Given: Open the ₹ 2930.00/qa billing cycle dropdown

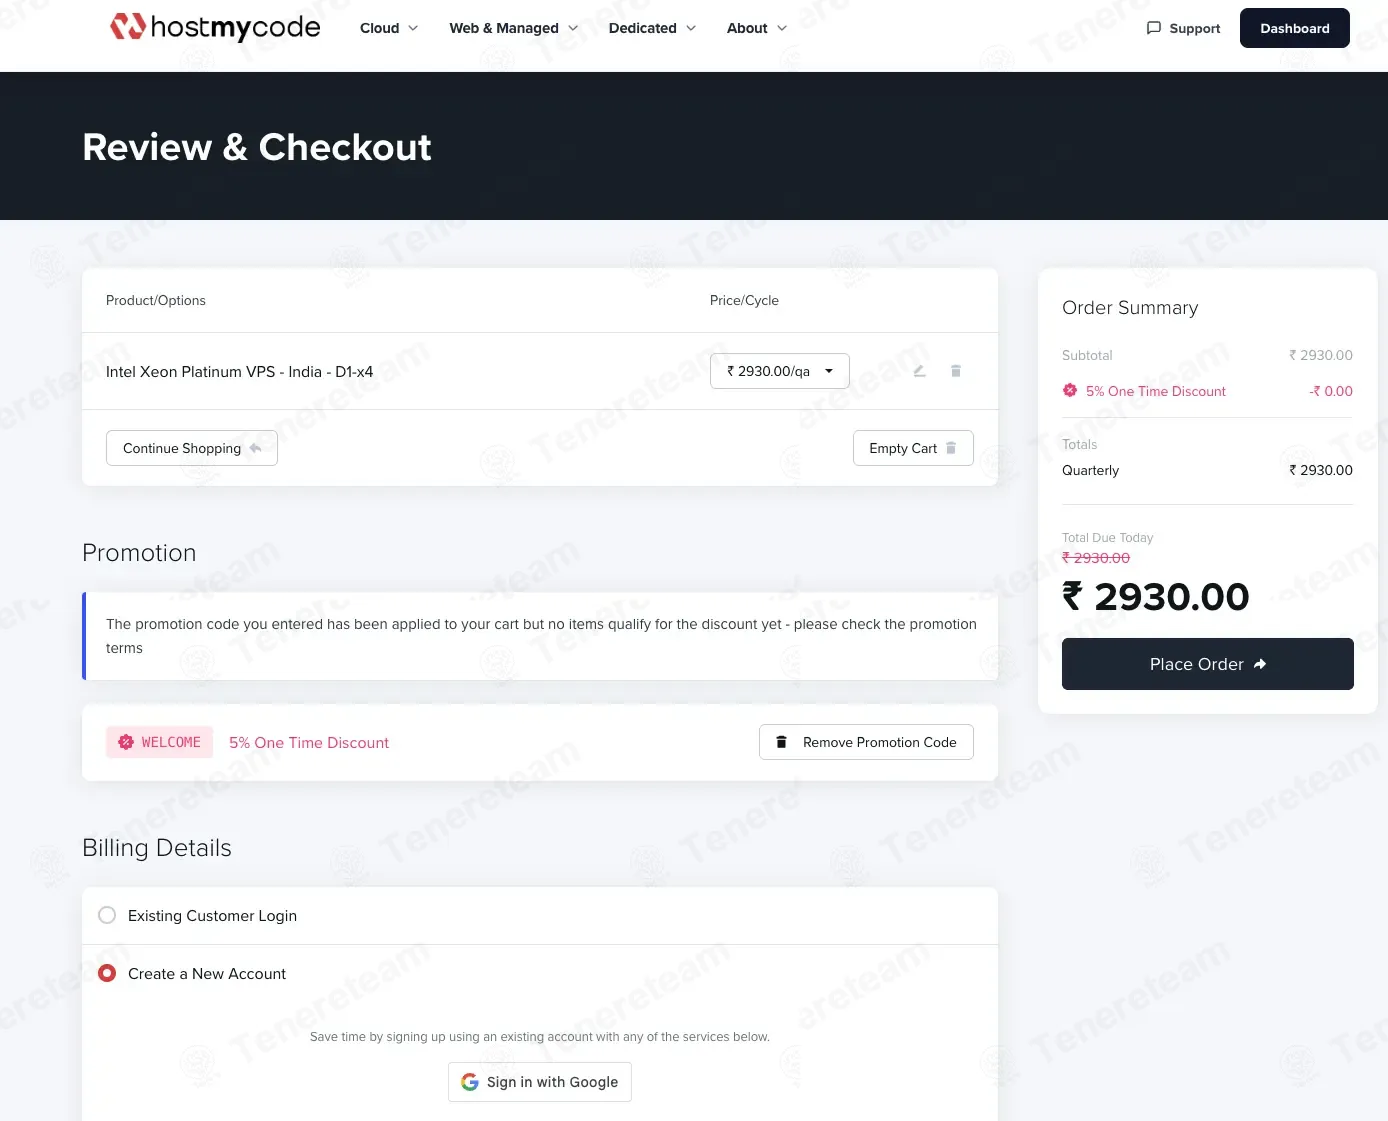Looking at the screenshot, I should point(780,371).
